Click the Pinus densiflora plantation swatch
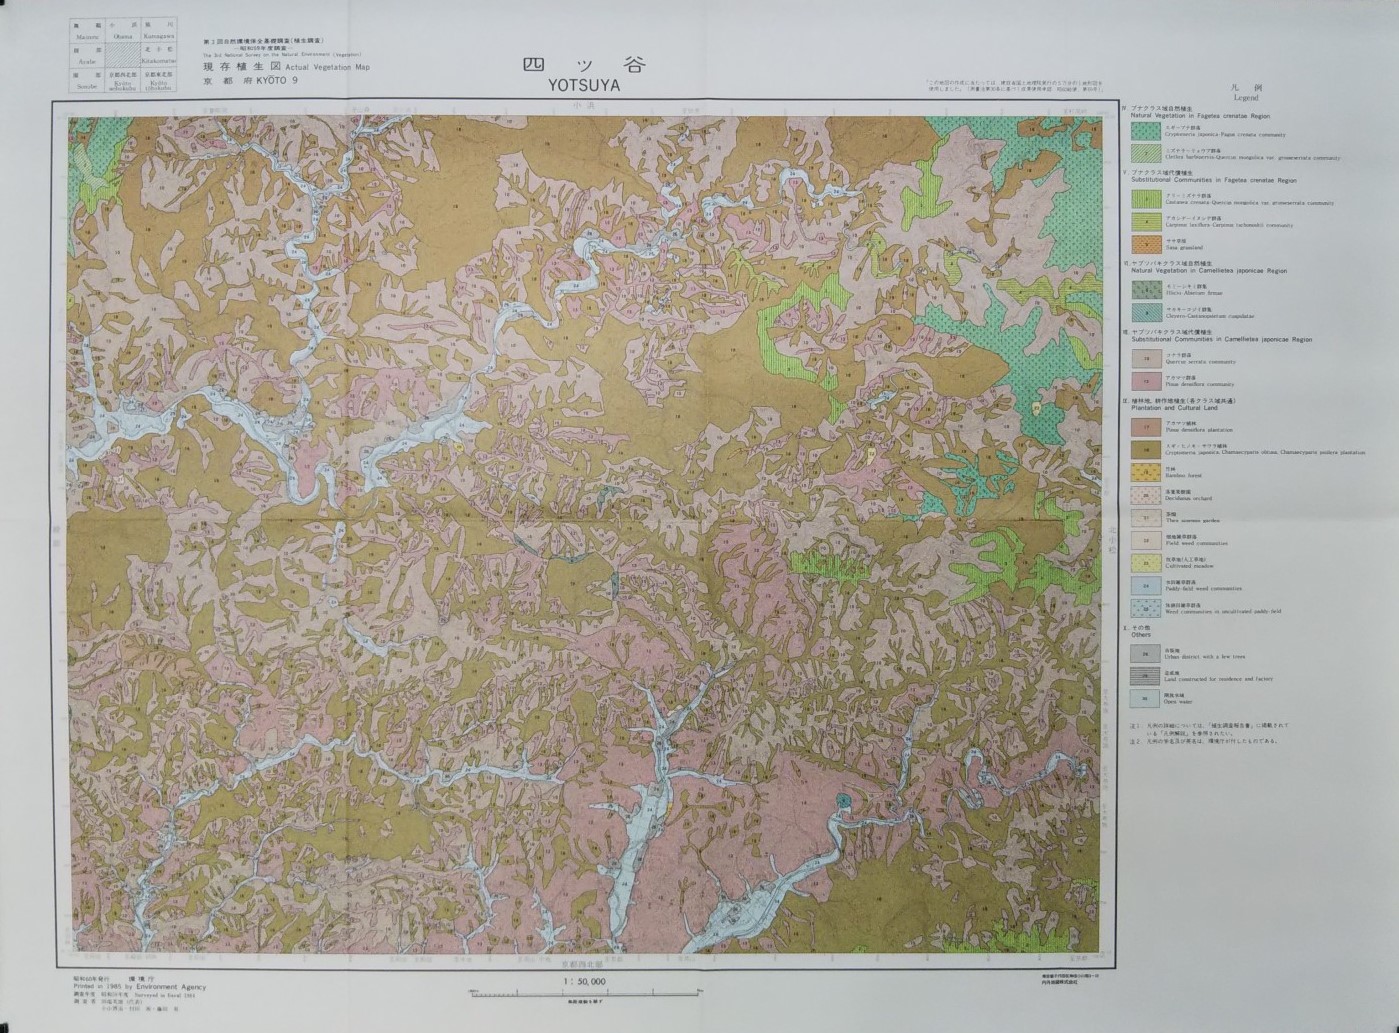This screenshot has height=1033, width=1399. pyautogui.click(x=1146, y=427)
